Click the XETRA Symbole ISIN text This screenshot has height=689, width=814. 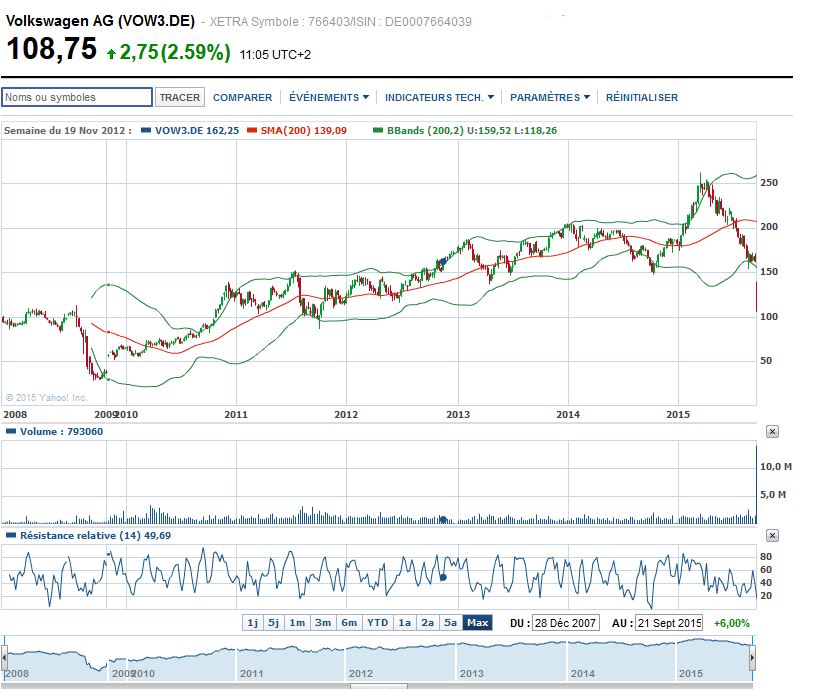[x=341, y=22]
